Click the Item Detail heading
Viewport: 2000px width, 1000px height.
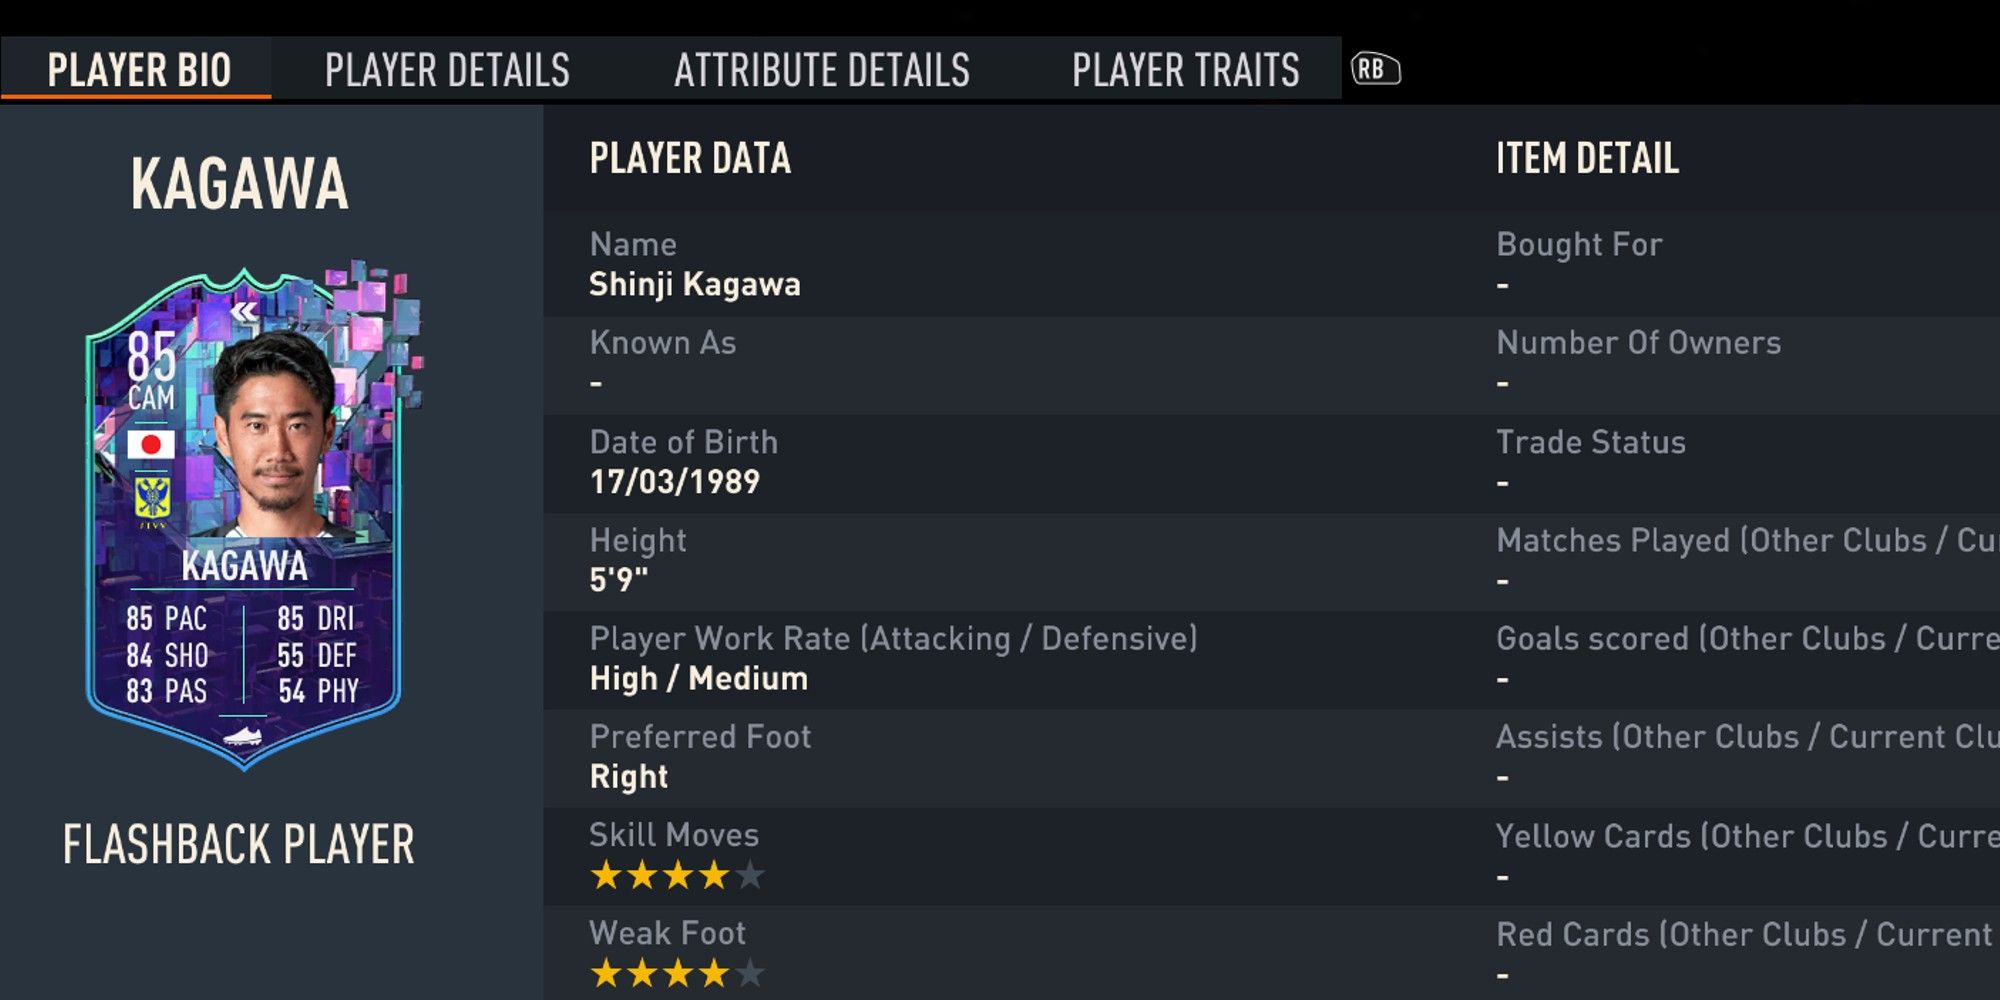(1587, 158)
